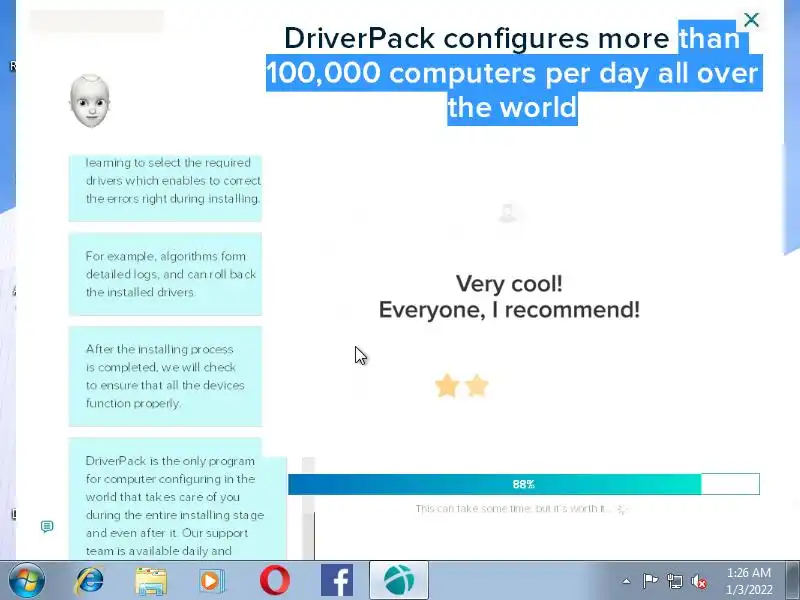The width and height of the screenshot is (800, 600).
Task: Click the message ending 'errors right during installing'
Action: click(x=165, y=188)
